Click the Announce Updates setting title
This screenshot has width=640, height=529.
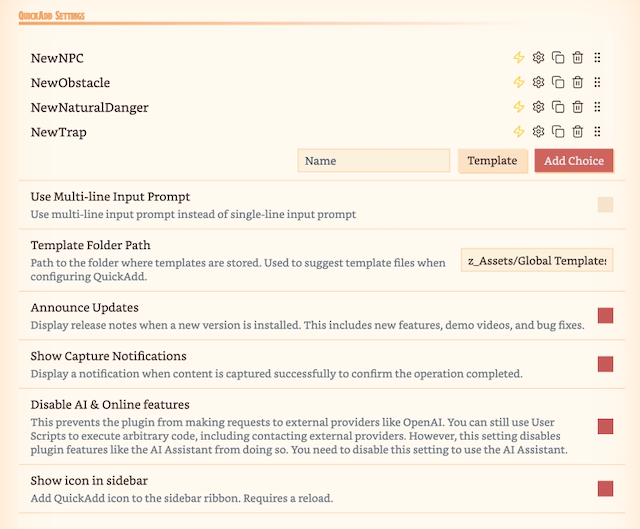(84, 307)
